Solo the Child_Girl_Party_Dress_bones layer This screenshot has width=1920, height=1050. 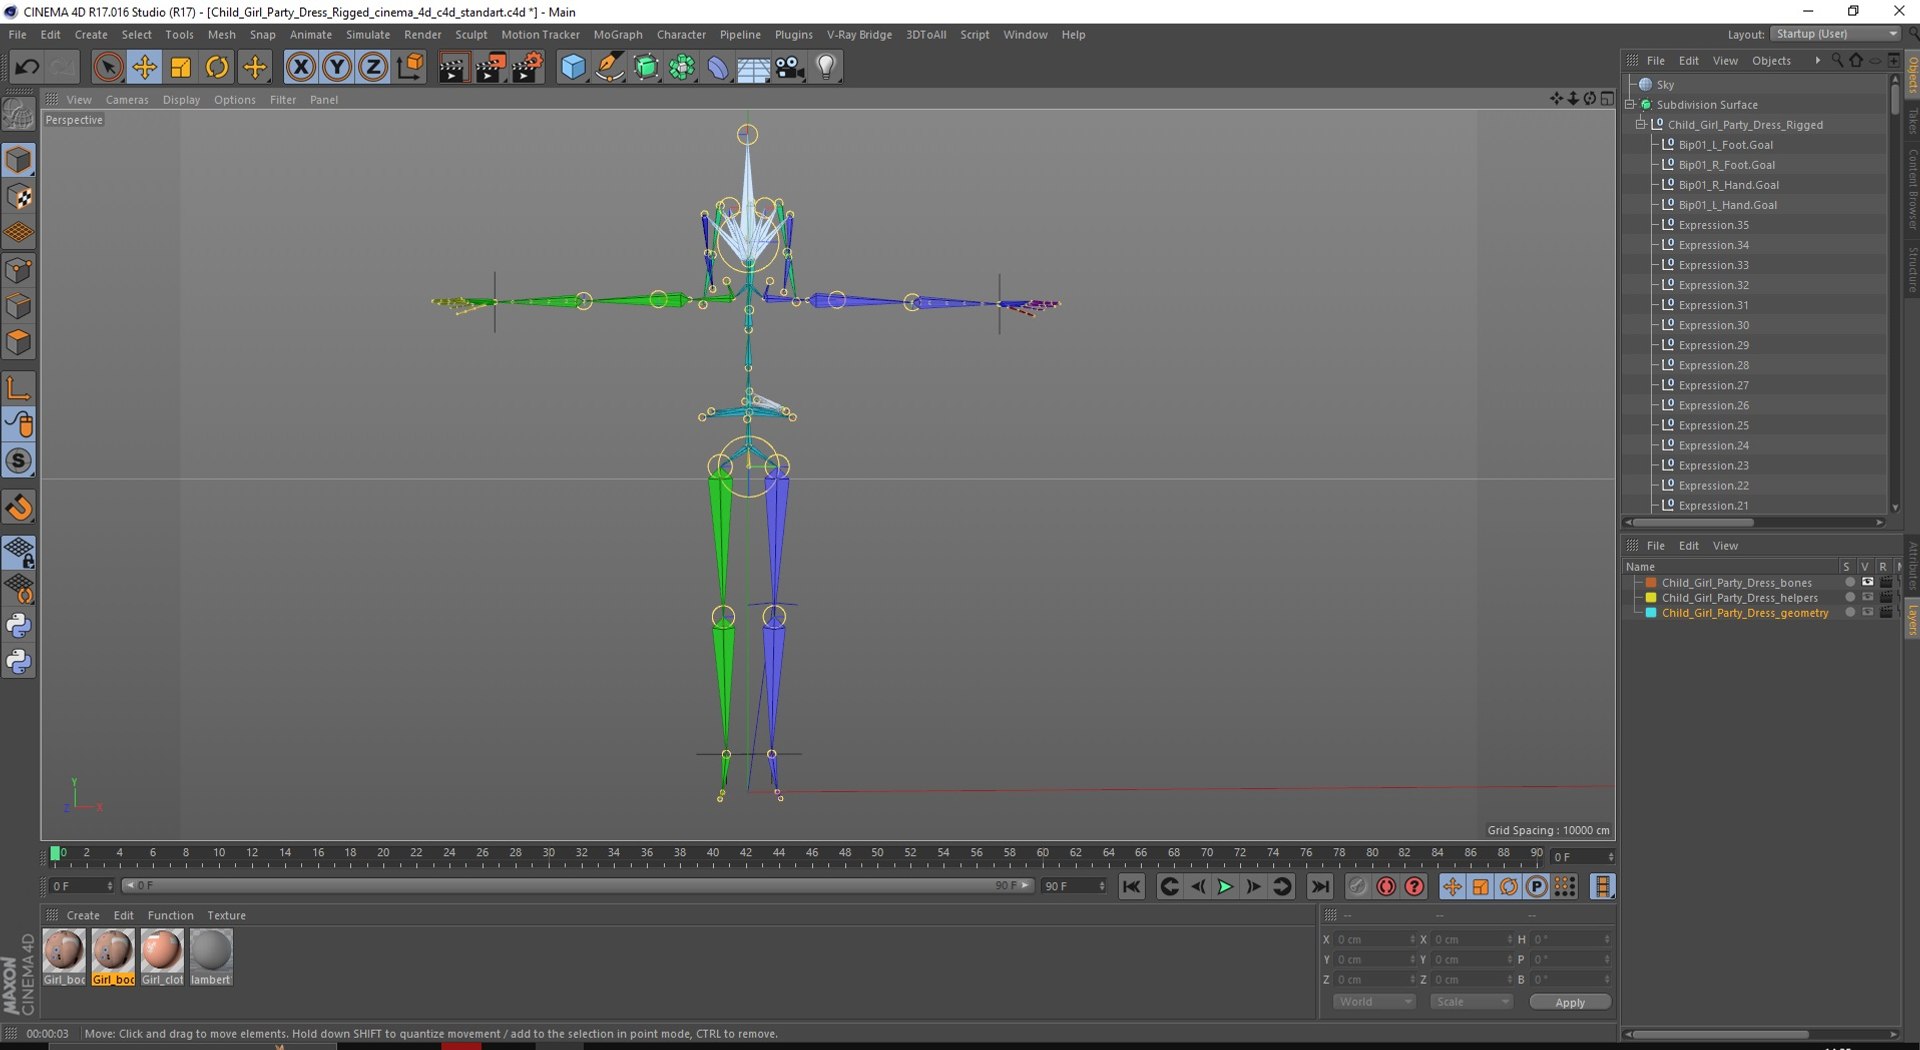1849,582
